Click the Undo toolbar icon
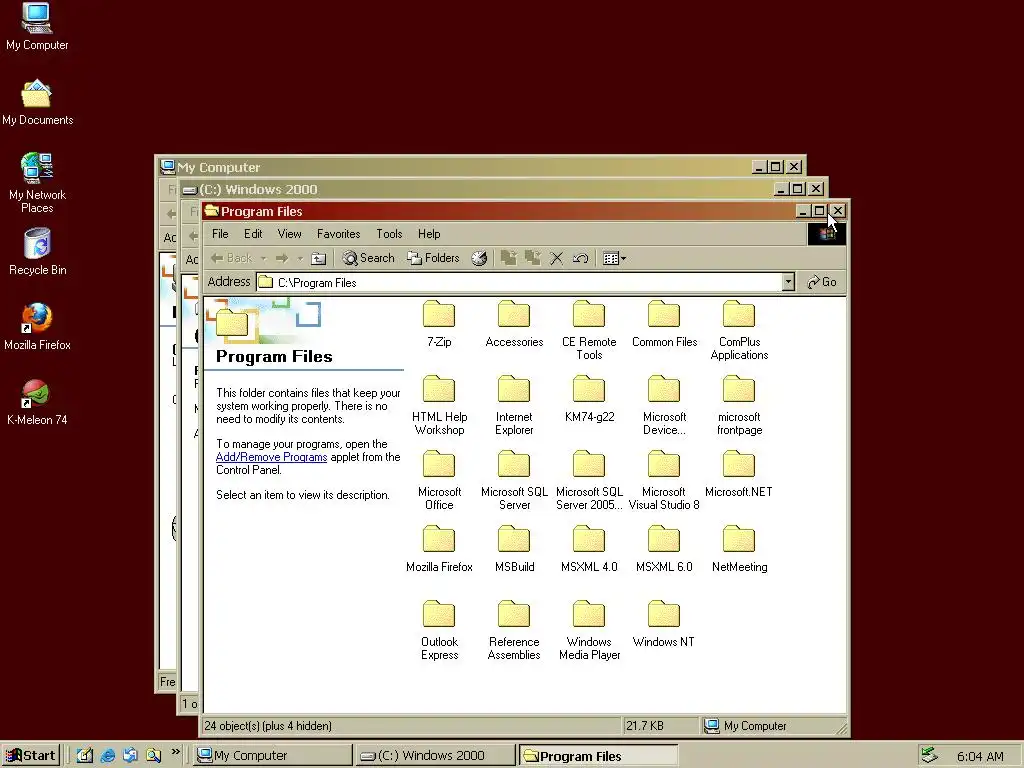1024x768 pixels. click(x=580, y=259)
